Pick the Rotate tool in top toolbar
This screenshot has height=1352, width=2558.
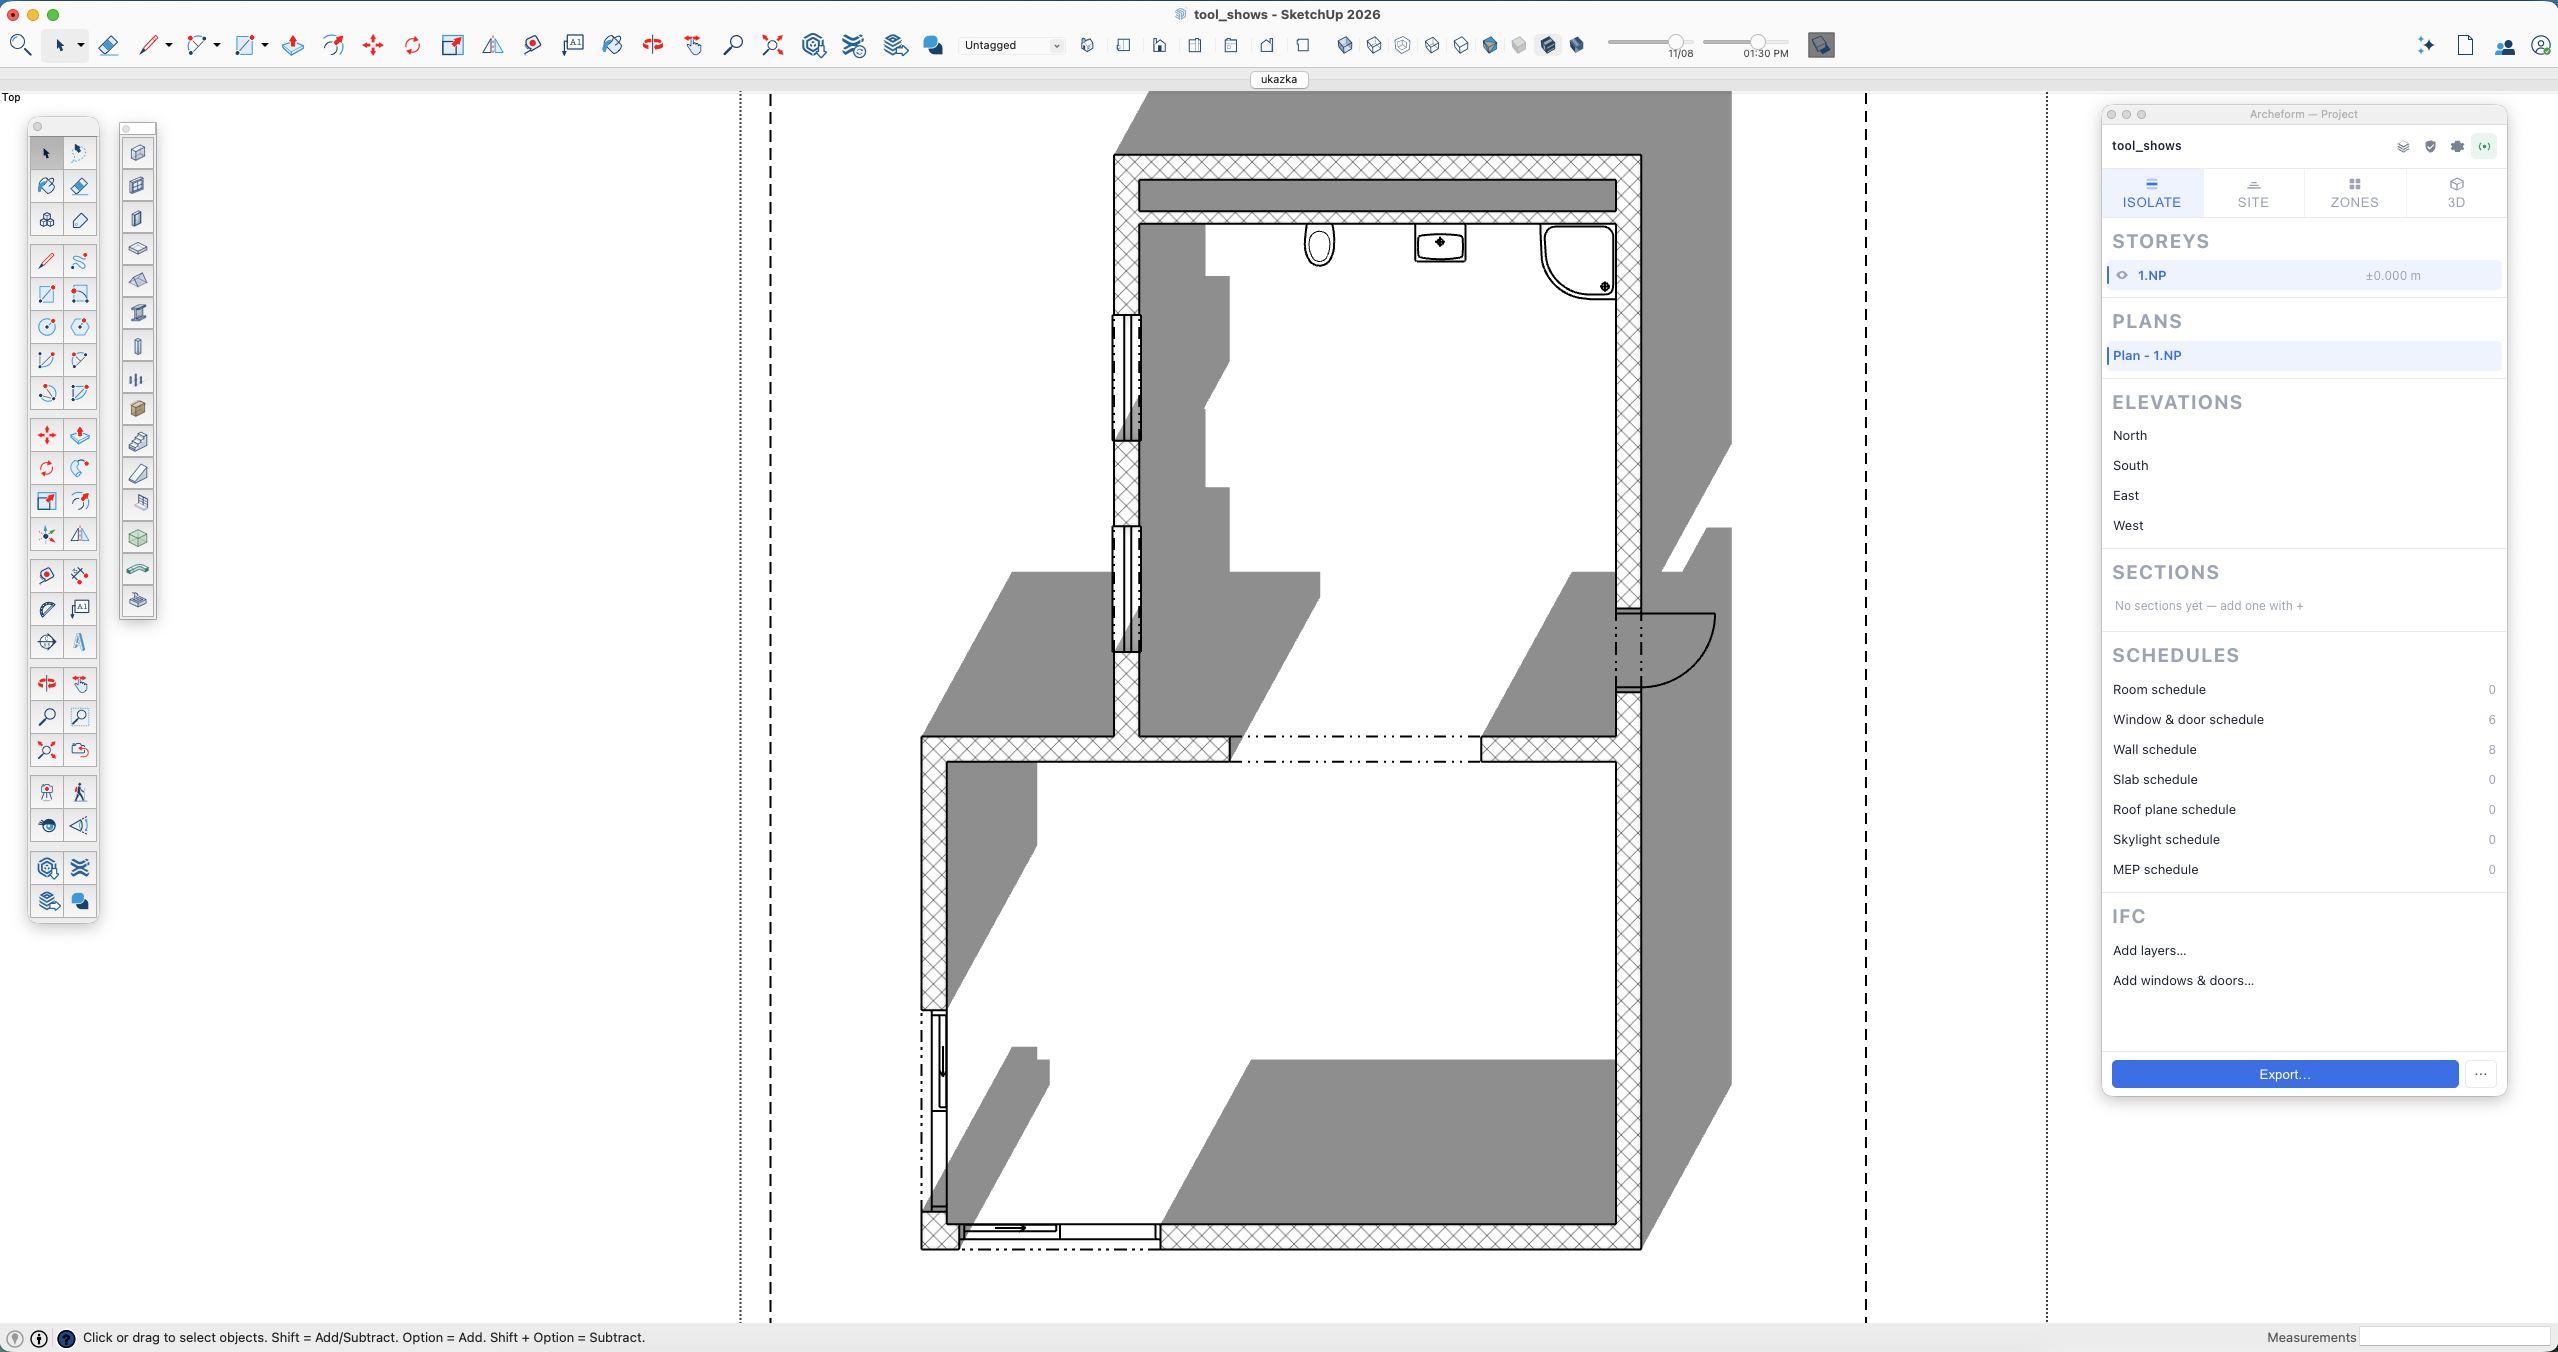tap(412, 45)
